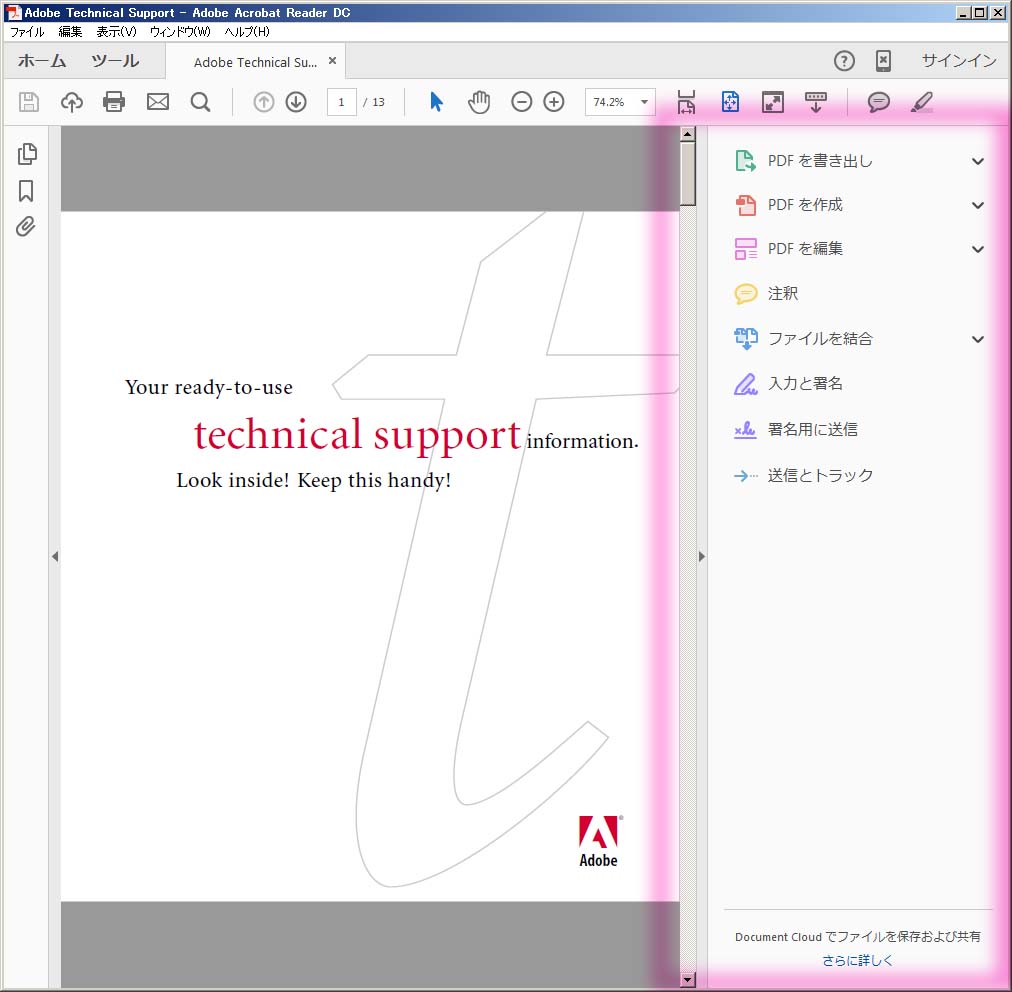Click vertical scrollbar thumb
This screenshot has height=992, width=1012.
[x=687, y=174]
